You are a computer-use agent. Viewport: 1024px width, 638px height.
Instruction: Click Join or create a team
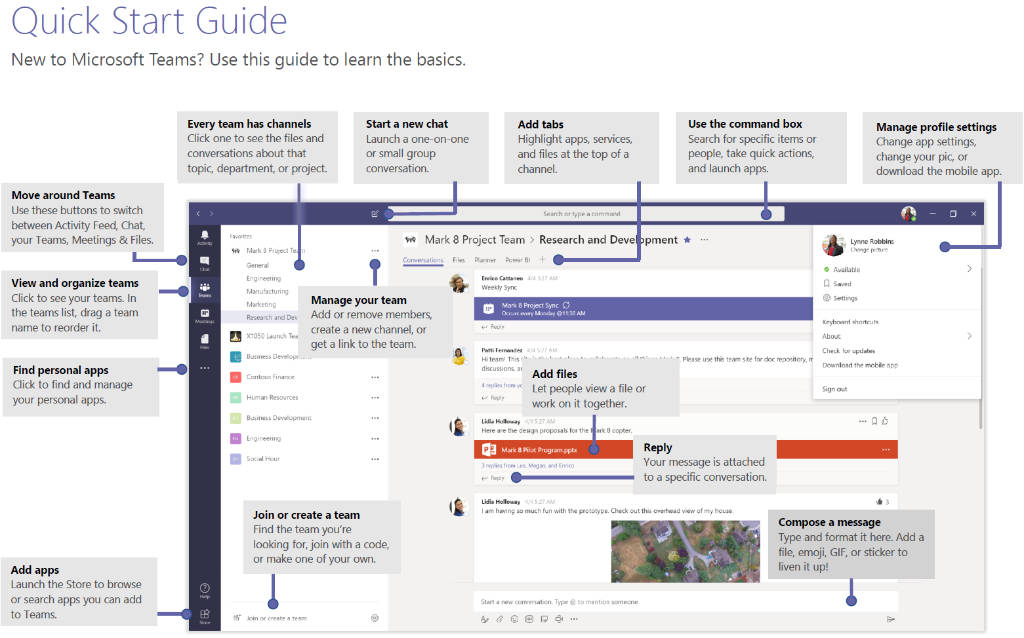click(276, 618)
